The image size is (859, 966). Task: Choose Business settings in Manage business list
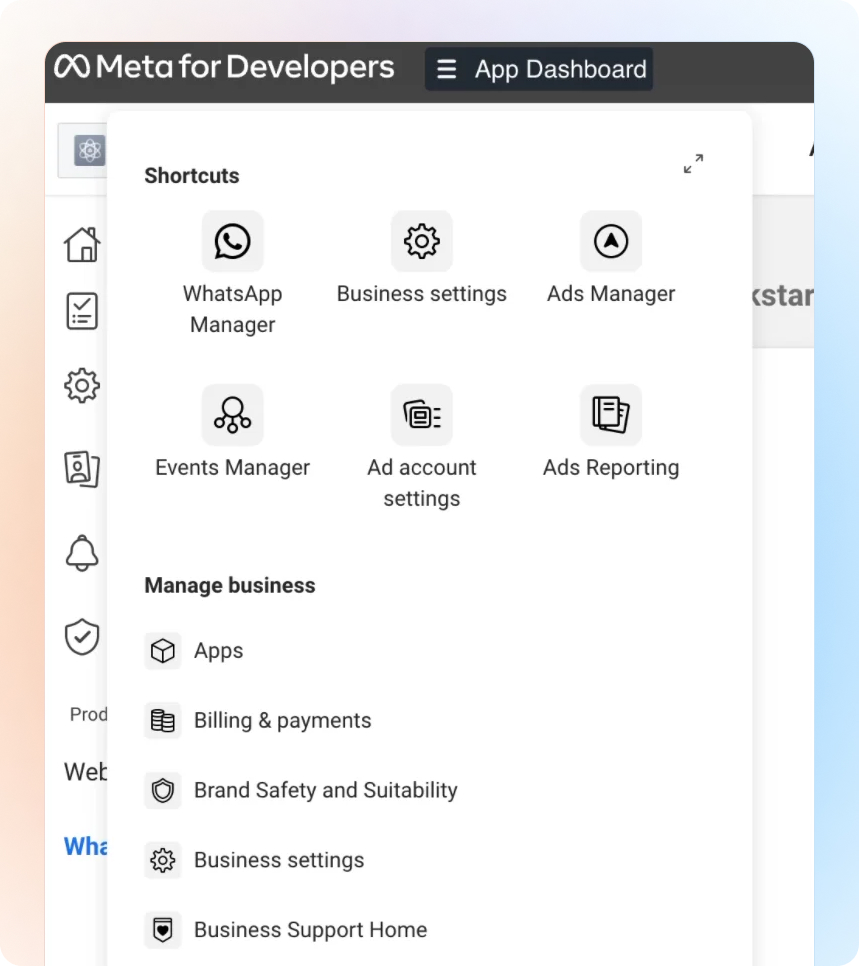coord(278,860)
